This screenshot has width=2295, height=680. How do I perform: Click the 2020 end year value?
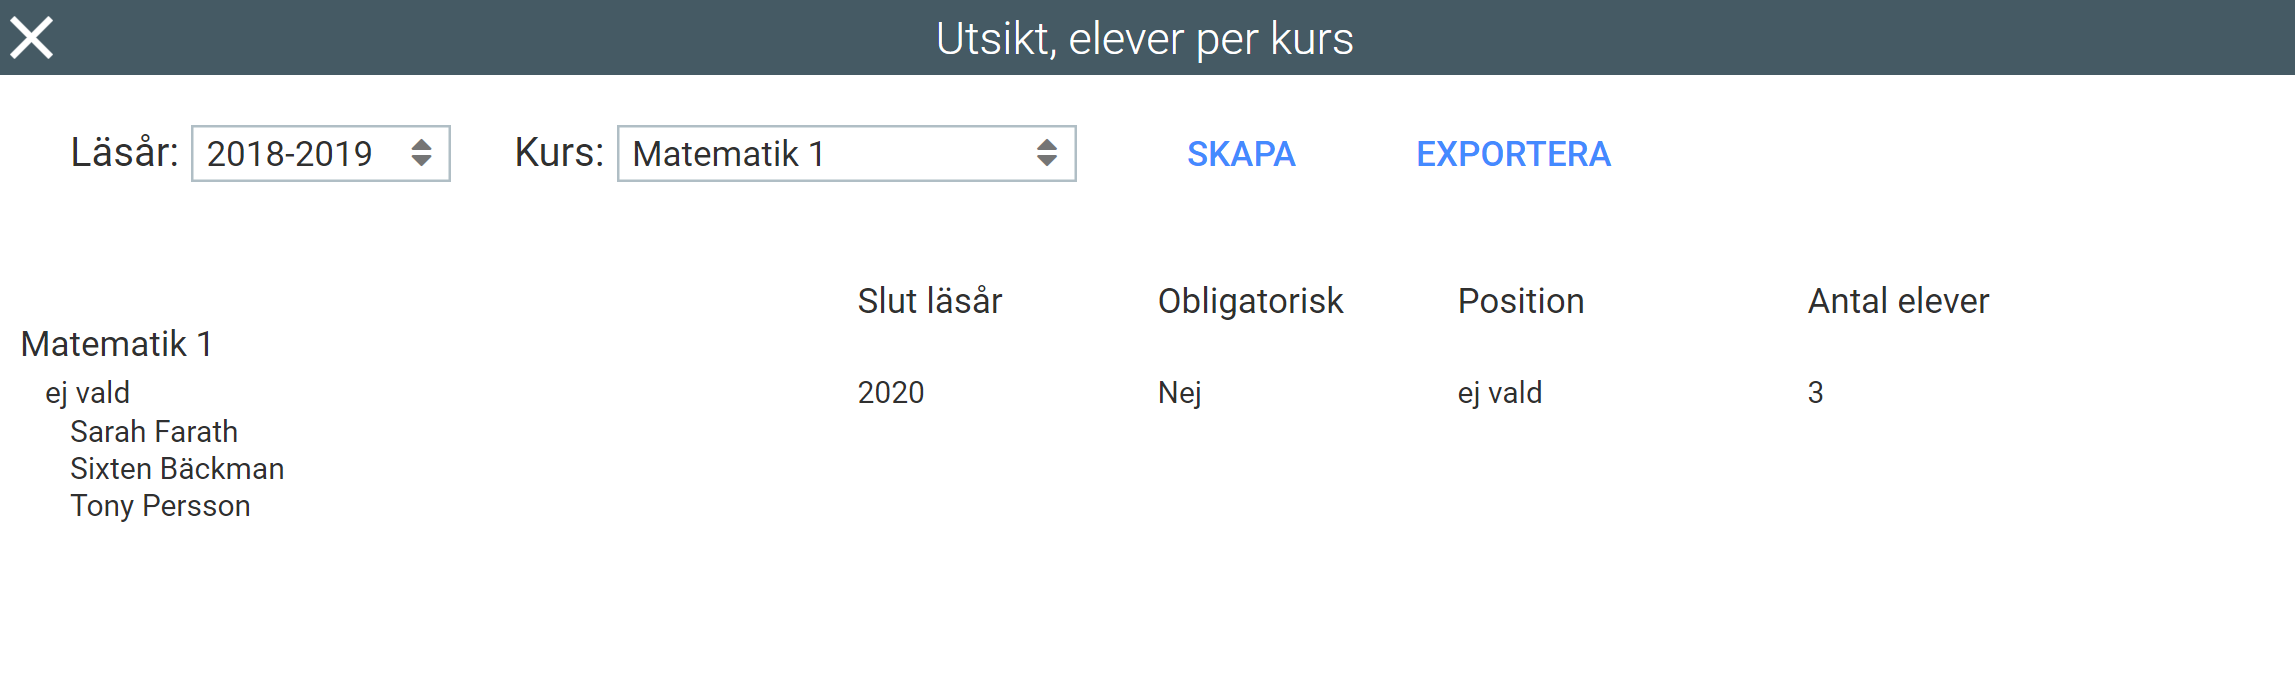890,392
